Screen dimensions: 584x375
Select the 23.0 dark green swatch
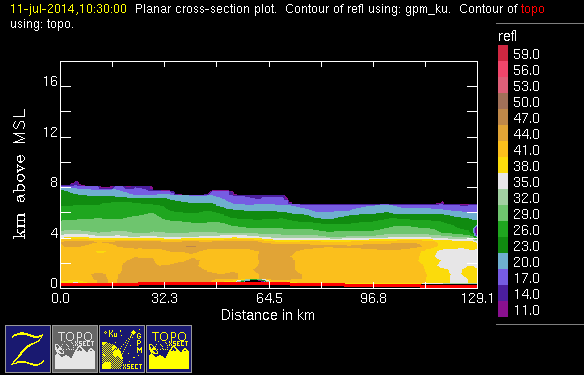pyautogui.click(x=503, y=245)
